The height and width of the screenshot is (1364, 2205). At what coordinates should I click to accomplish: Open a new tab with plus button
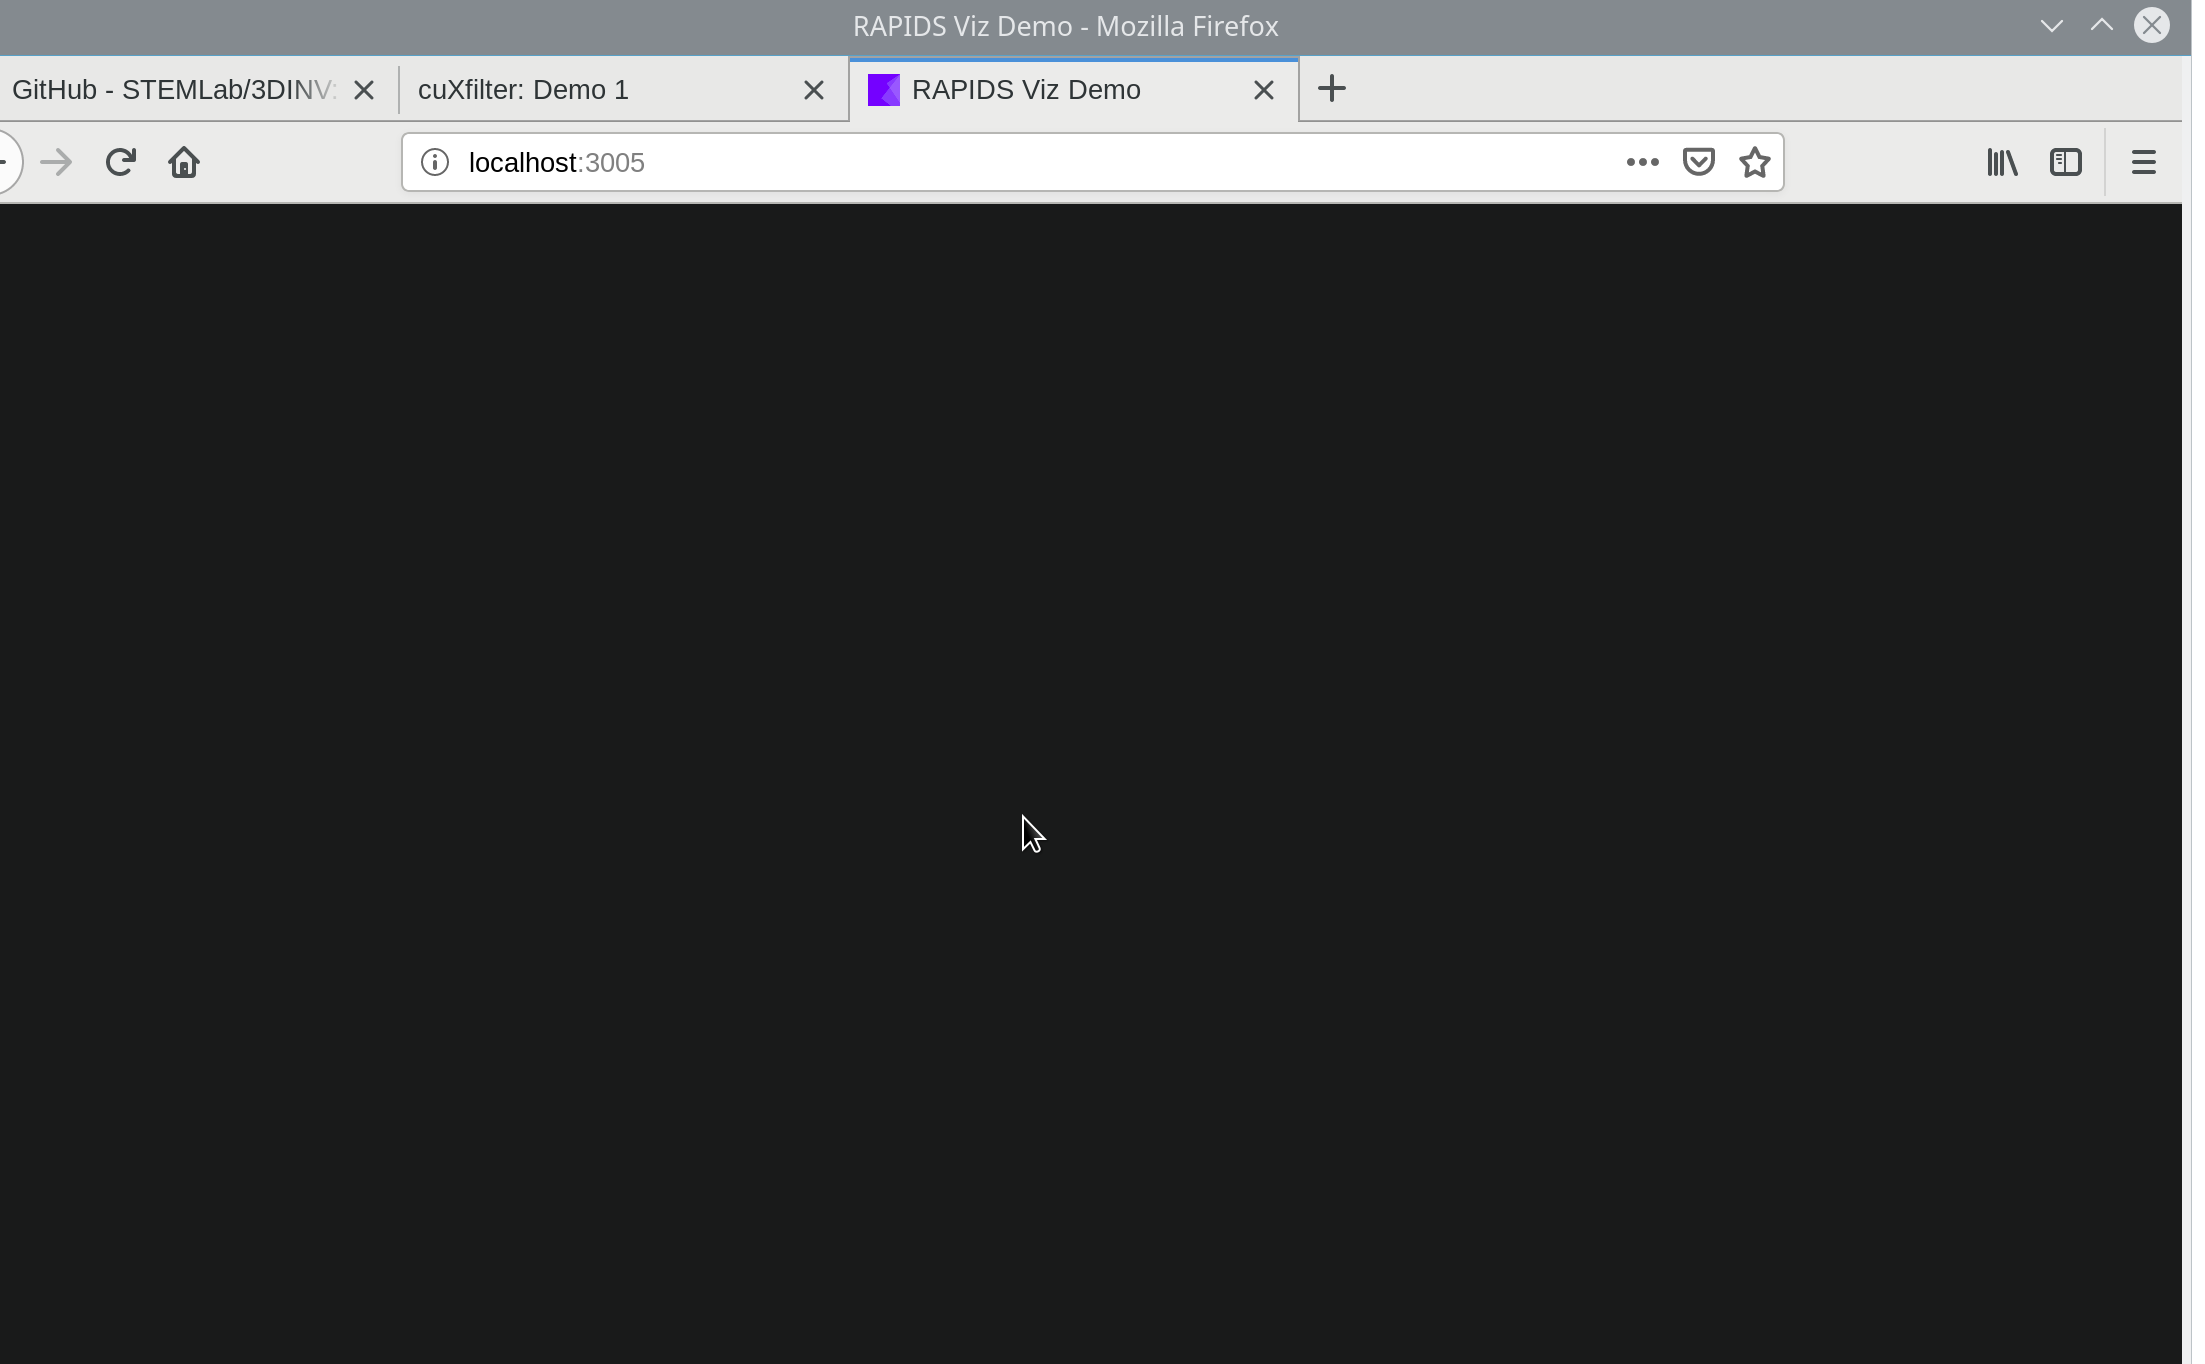click(x=1332, y=89)
